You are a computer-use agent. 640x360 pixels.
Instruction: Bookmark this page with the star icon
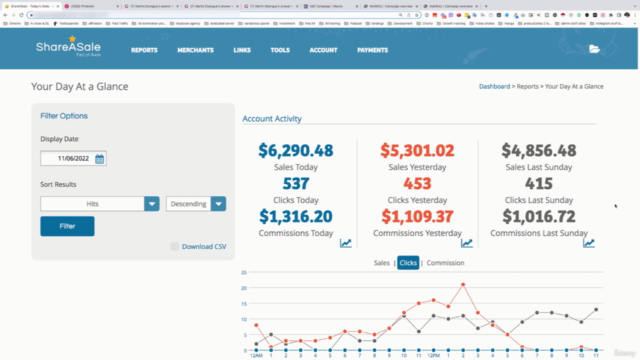pos(416,15)
